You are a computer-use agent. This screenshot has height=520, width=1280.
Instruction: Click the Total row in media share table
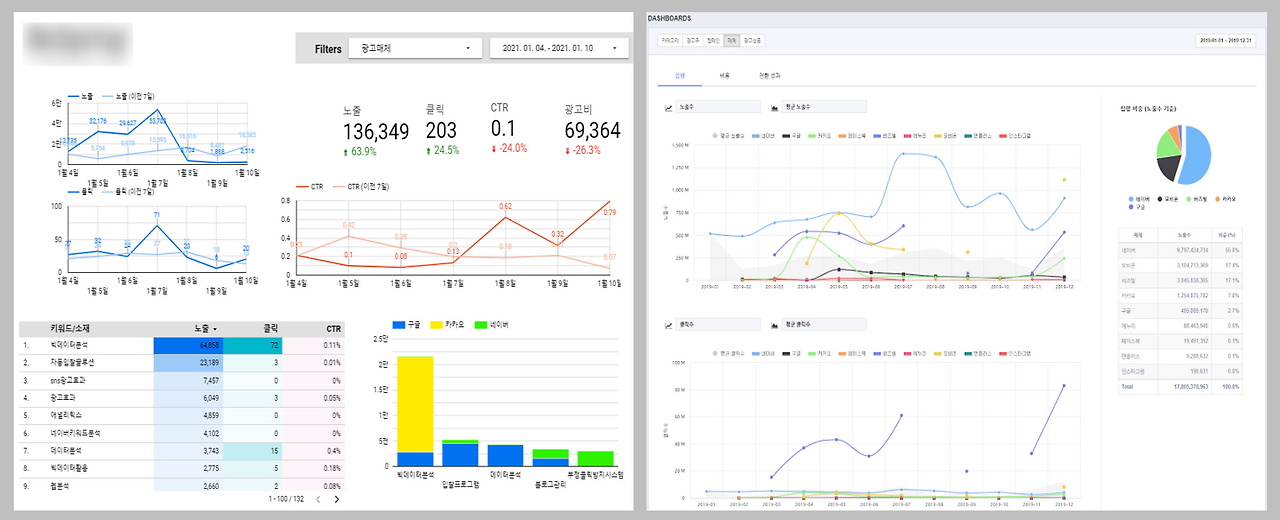click(1182, 385)
